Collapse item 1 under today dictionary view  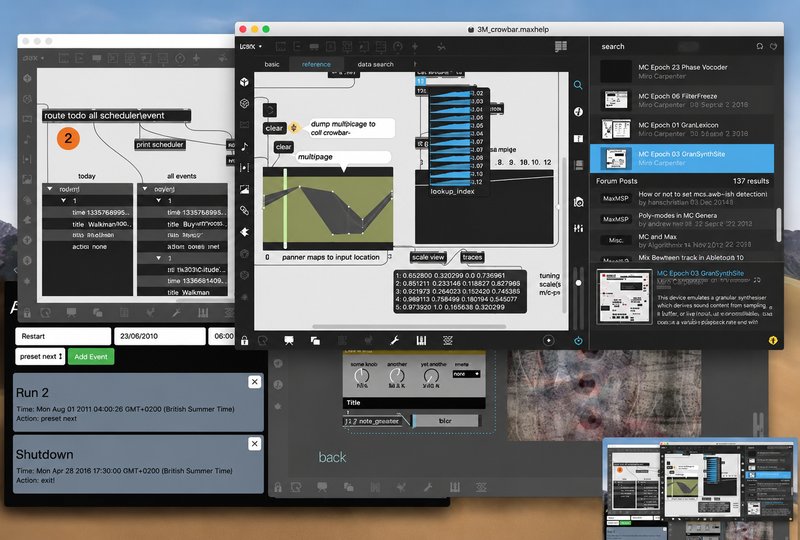(64, 201)
